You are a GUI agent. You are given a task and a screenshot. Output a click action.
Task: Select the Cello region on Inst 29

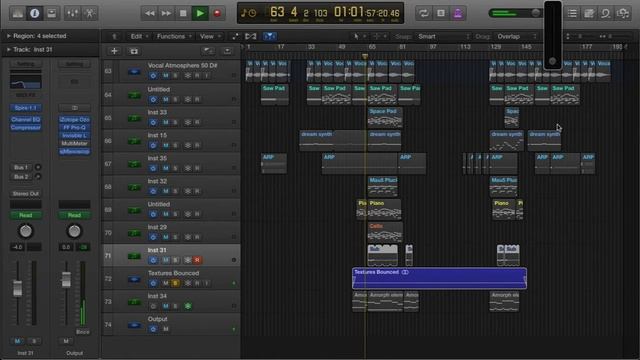[x=385, y=232]
